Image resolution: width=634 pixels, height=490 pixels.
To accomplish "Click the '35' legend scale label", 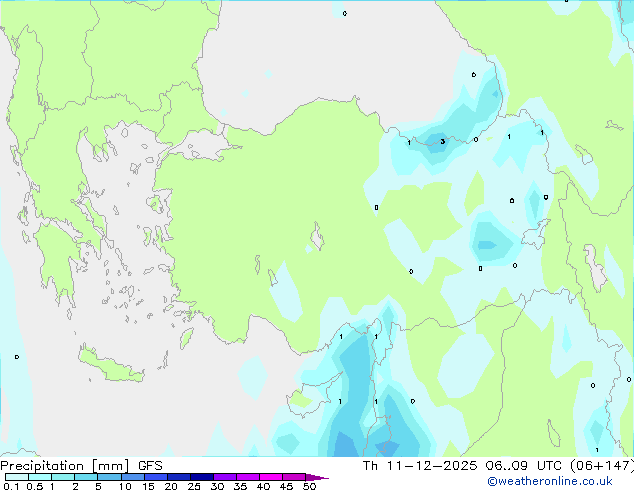I will (240, 486).
